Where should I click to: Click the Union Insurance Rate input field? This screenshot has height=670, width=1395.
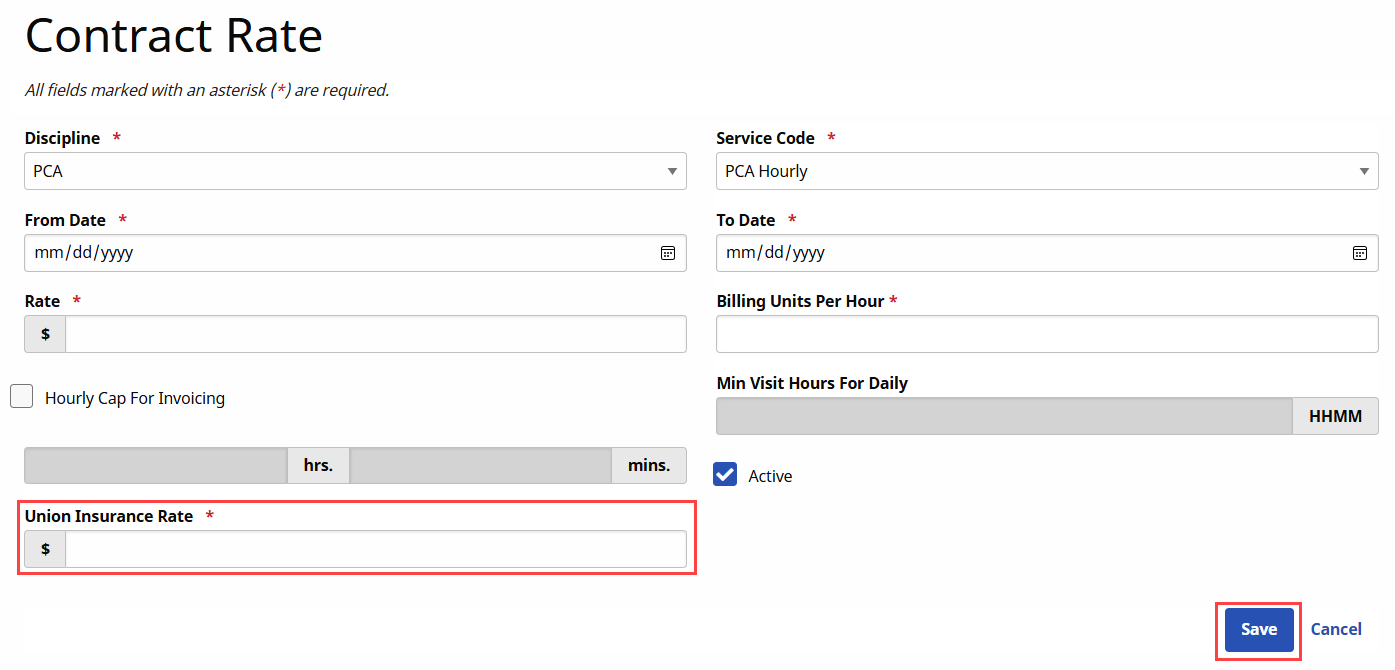(x=375, y=548)
